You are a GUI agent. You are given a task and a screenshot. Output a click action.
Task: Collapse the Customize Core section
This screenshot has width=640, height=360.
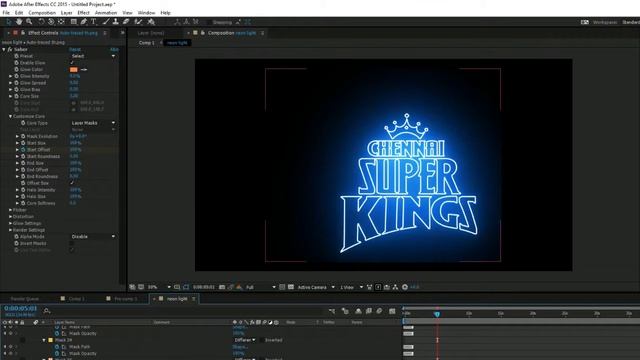[x=10, y=116]
